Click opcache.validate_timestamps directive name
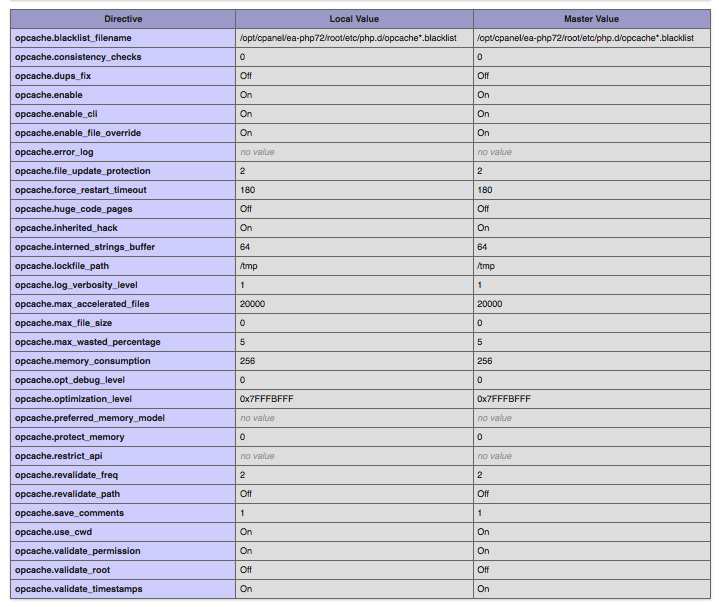The width and height of the screenshot is (719, 607). click(x=78, y=590)
